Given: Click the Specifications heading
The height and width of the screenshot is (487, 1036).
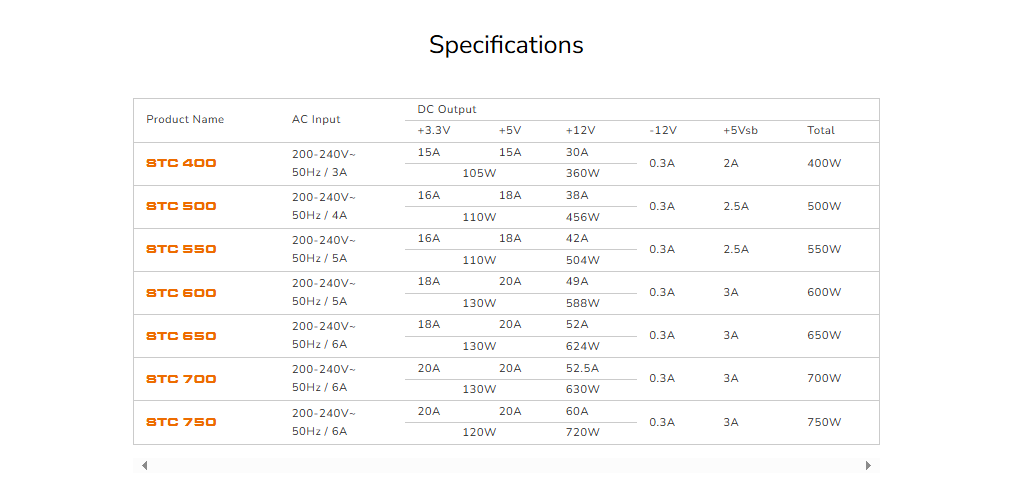Looking at the screenshot, I should tap(506, 45).
